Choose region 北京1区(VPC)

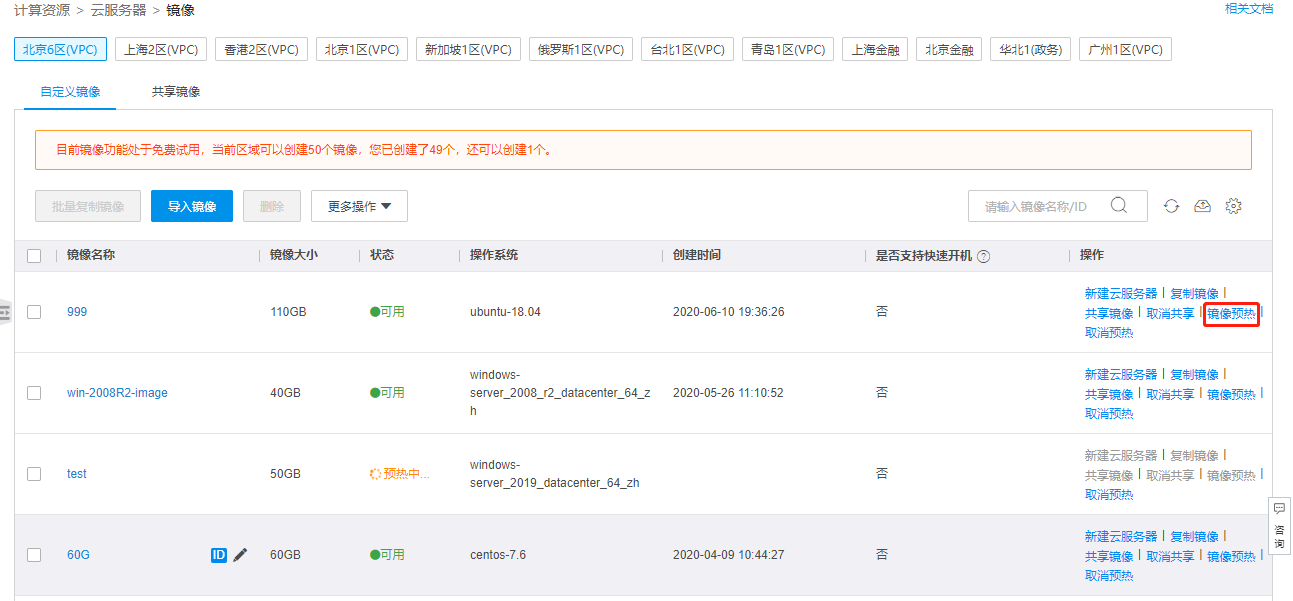coord(362,49)
